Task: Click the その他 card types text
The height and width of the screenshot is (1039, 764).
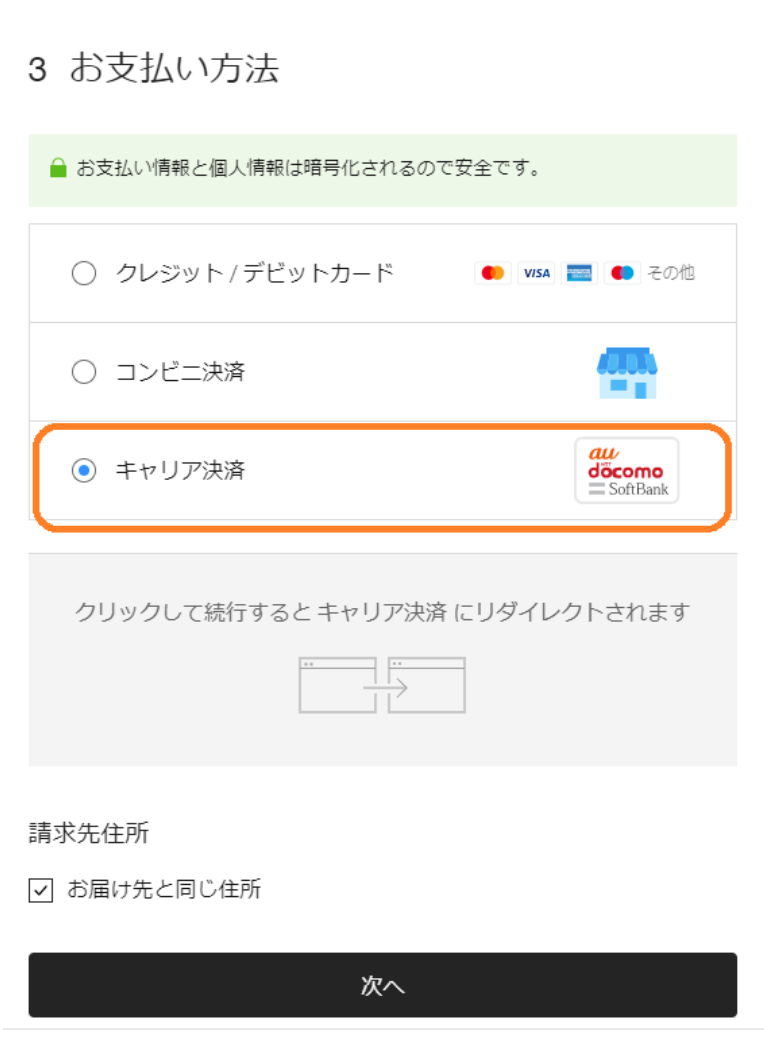Action: pyautogui.click(x=671, y=272)
